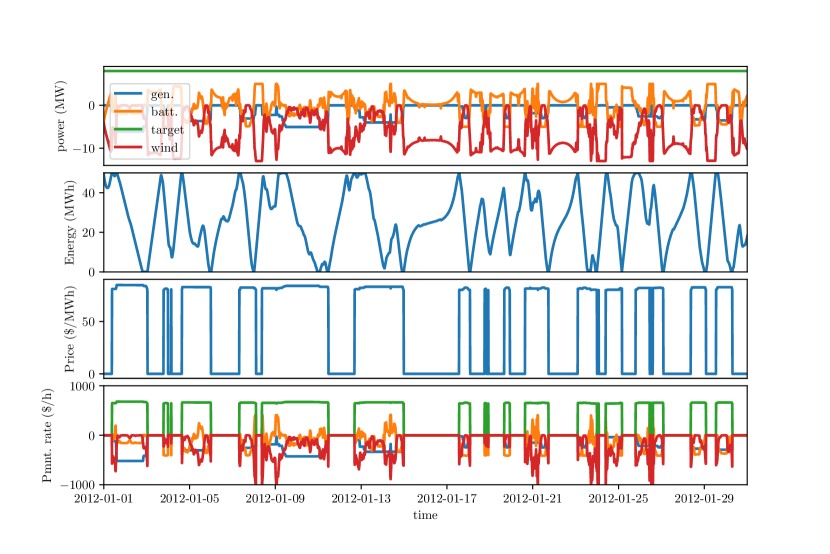Viewport: 830px width, 554px height.
Task: Select the 2012-01-21 date tick label
Action: click(533, 498)
